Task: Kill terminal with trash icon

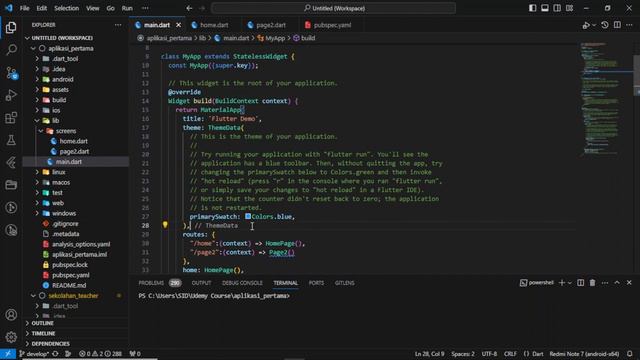Action: 592,282
